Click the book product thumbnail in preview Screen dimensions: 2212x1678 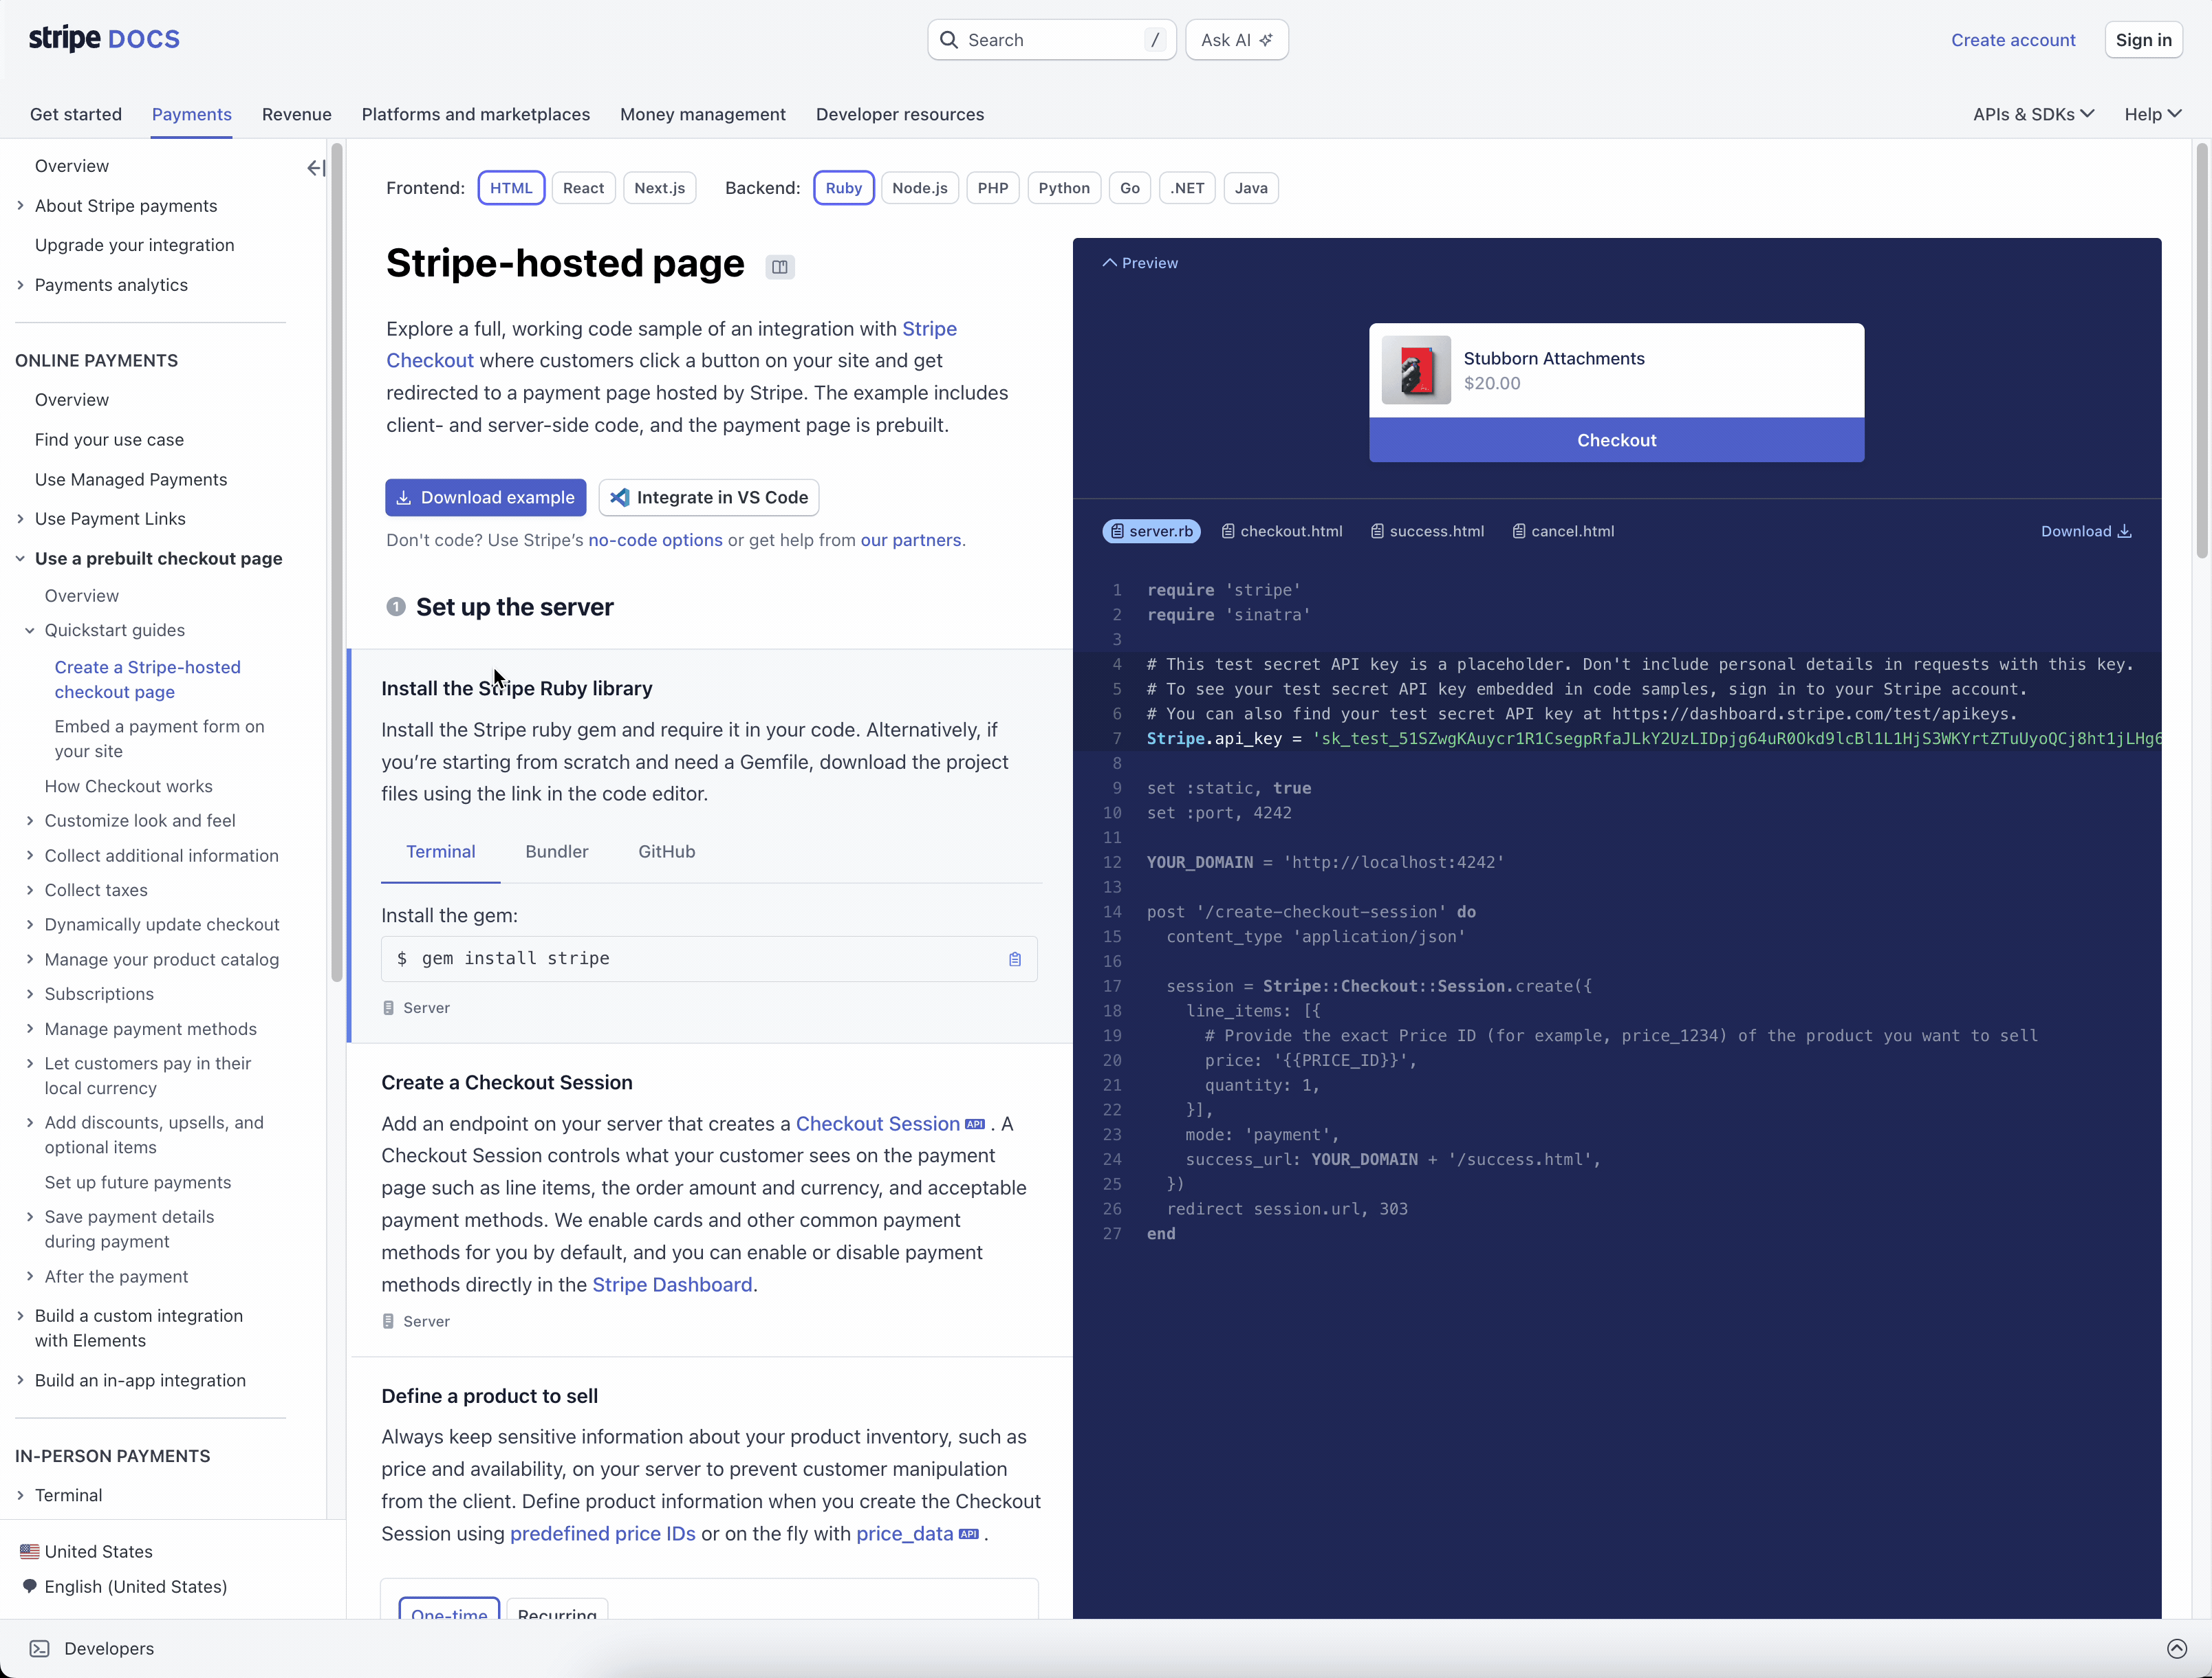[x=1415, y=370]
